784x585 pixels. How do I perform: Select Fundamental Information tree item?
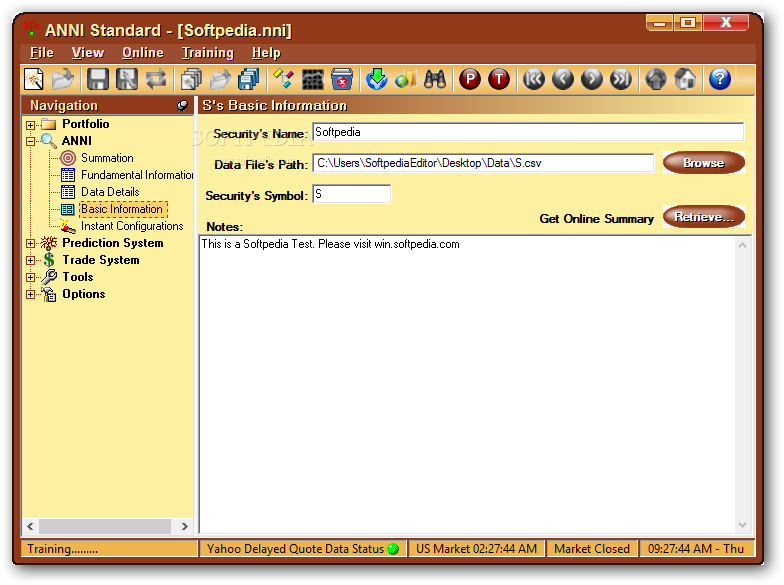pyautogui.click(x=137, y=175)
